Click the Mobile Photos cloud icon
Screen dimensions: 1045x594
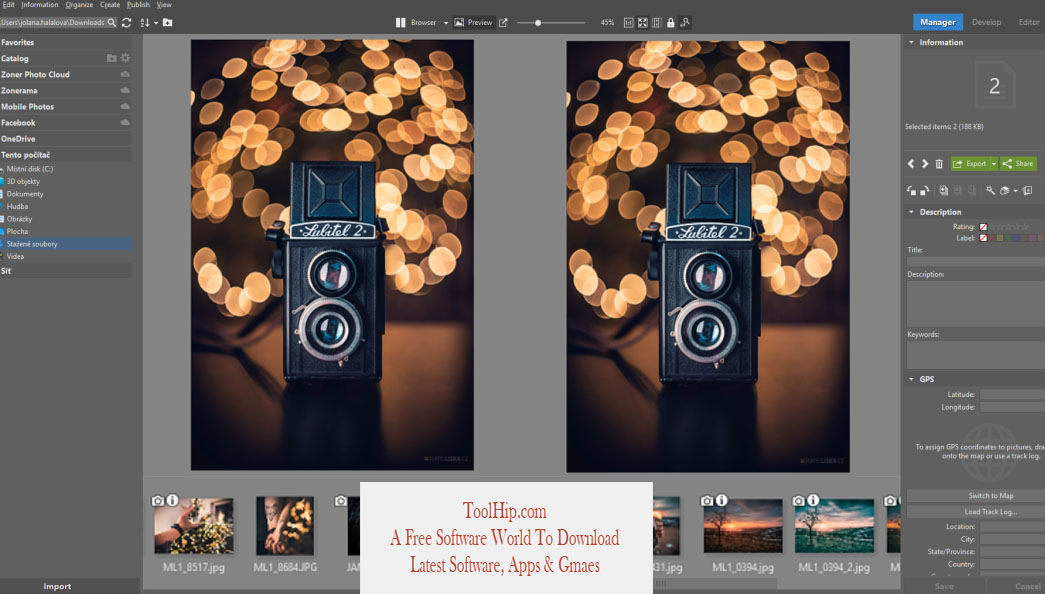(x=125, y=106)
